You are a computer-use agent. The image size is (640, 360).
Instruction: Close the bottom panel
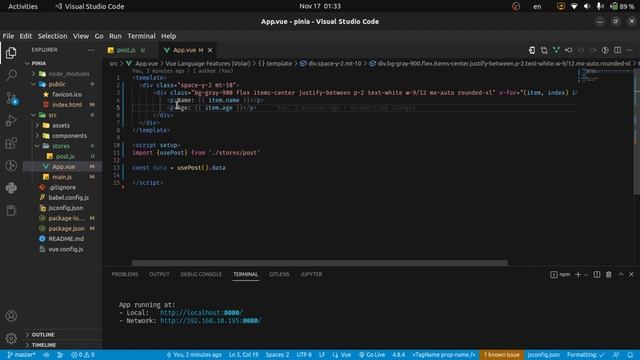pos(631,274)
